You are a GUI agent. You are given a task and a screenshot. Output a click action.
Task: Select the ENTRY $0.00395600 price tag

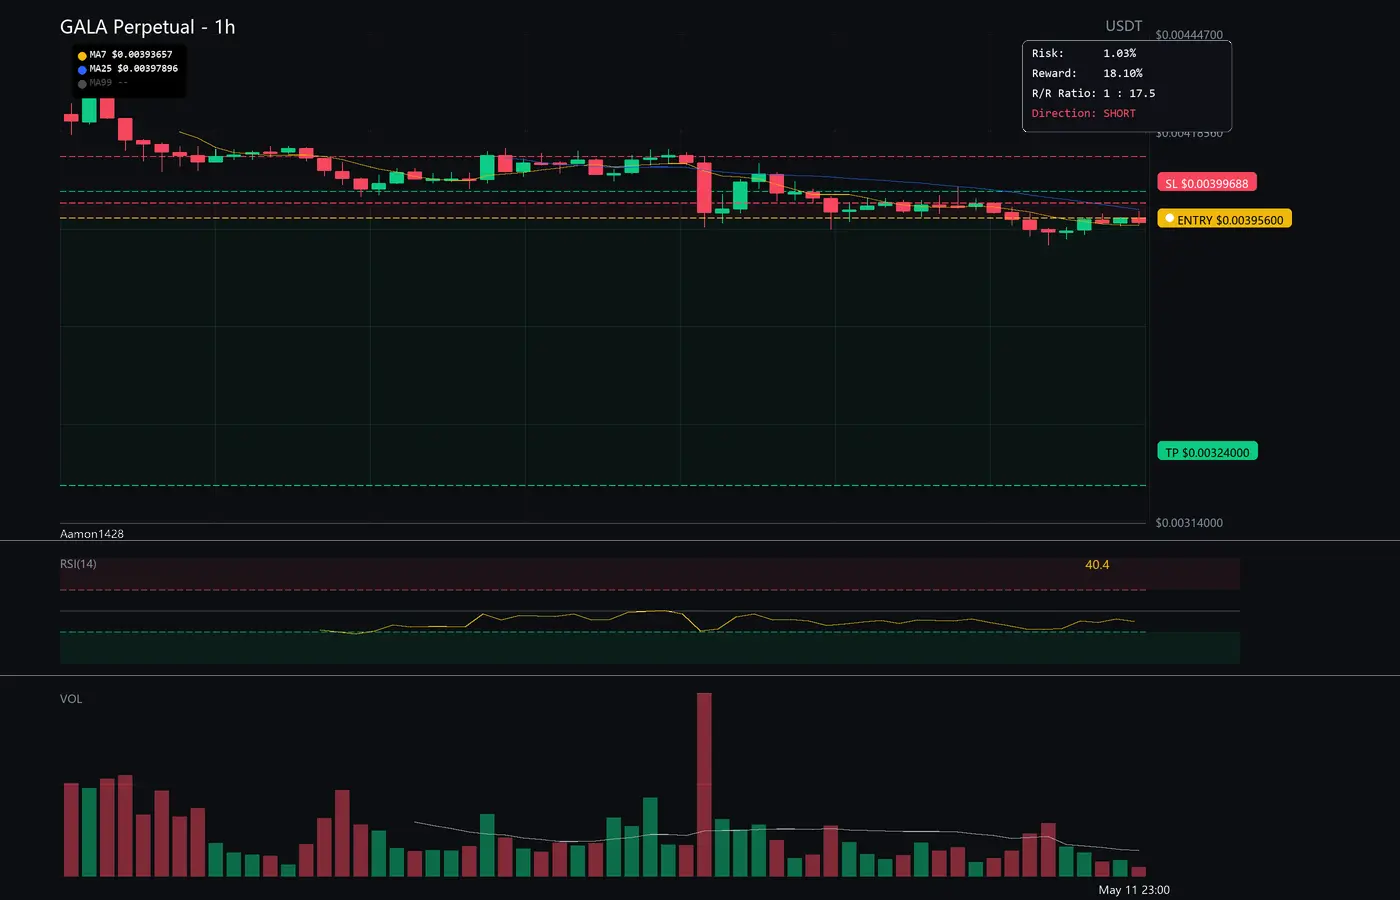[1225, 219]
